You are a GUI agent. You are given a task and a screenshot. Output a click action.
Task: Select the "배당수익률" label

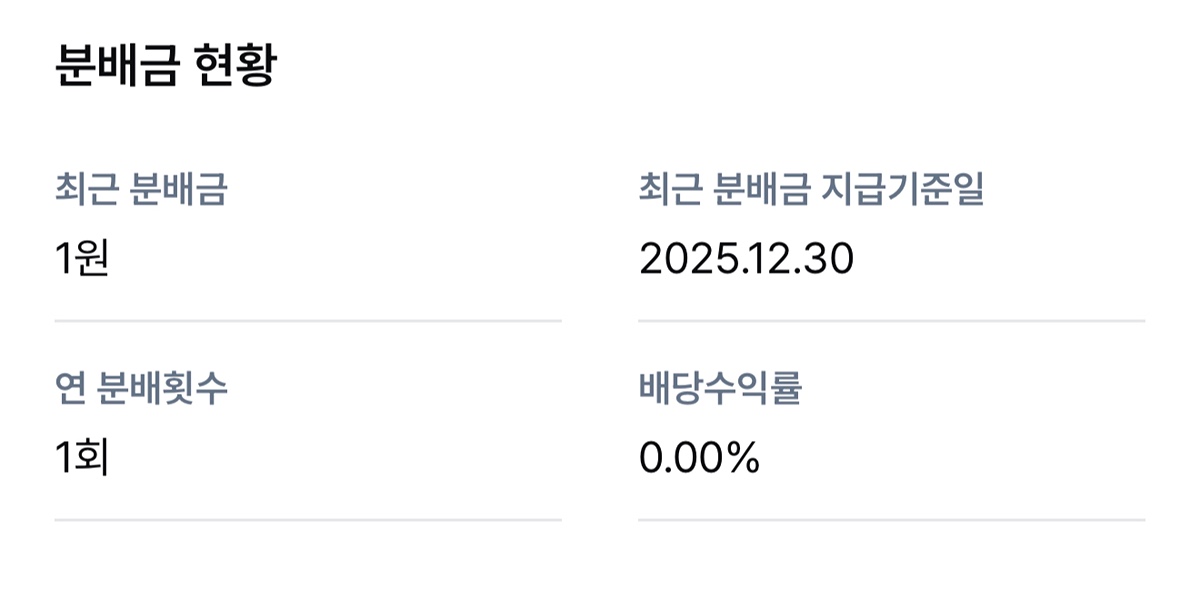[720, 389]
